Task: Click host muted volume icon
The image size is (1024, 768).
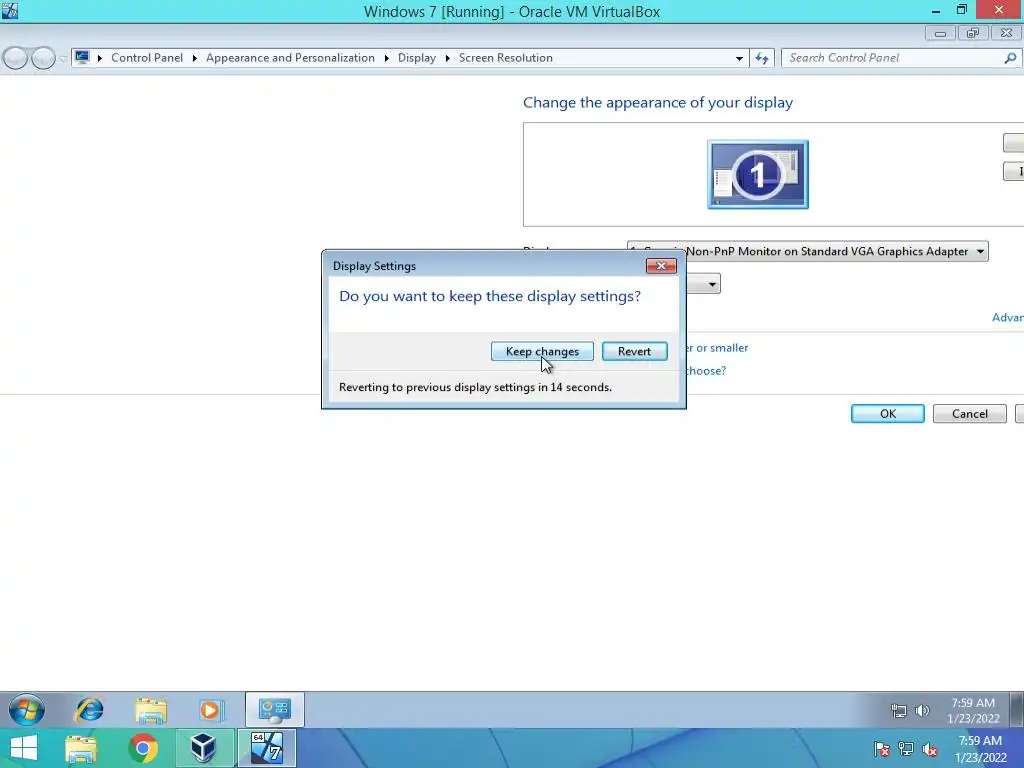Action: (930, 749)
